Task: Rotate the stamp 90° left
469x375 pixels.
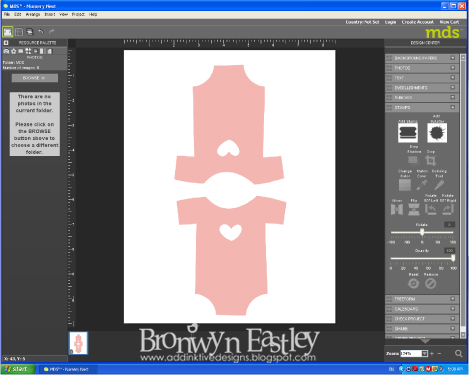Action: (431, 209)
